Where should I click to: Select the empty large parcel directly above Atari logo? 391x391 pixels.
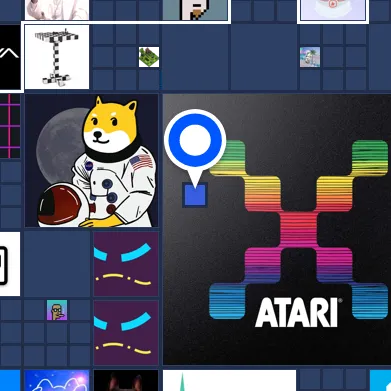264,57
